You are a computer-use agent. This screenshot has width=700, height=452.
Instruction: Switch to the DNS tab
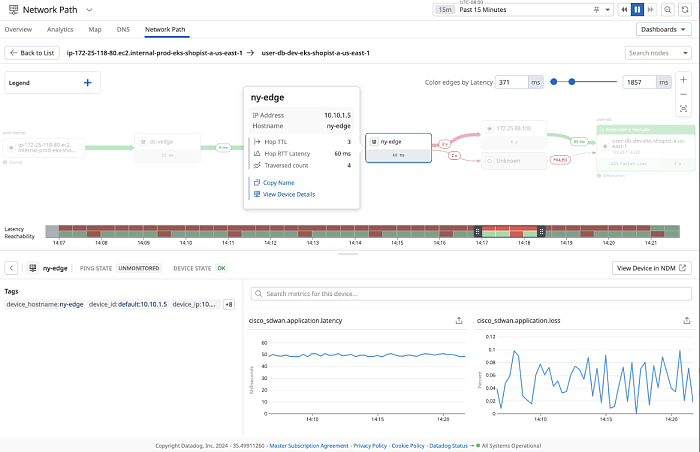click(123, 30)
